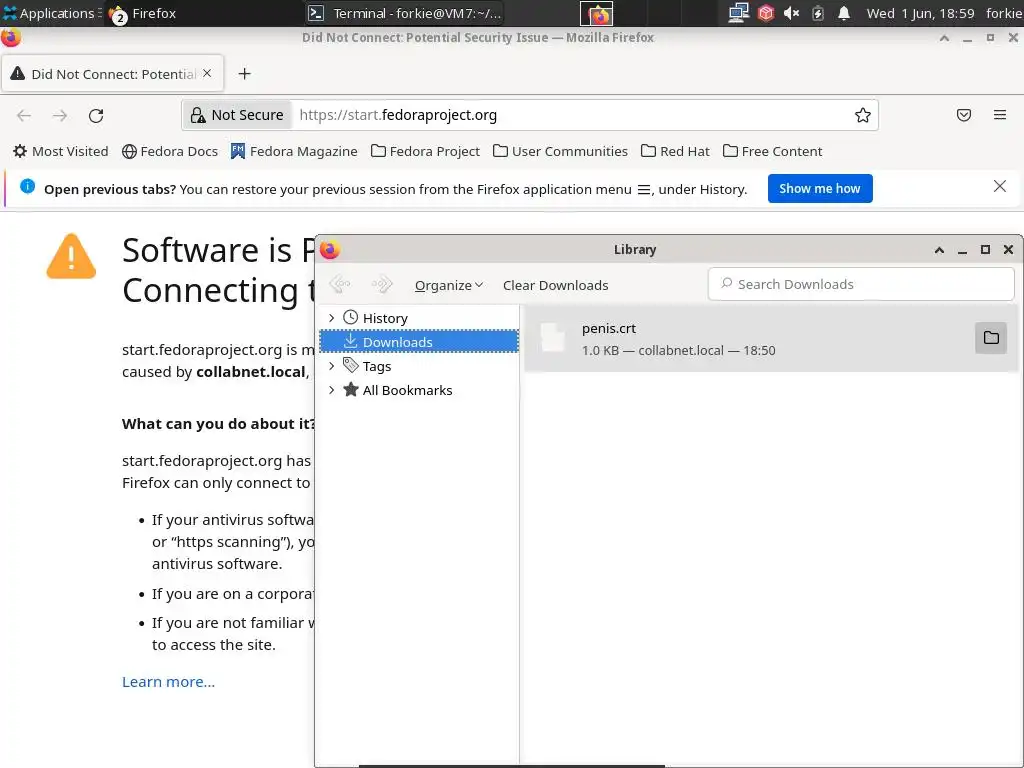
Task: Reload the page in Firefox
Action: [96, 116]
